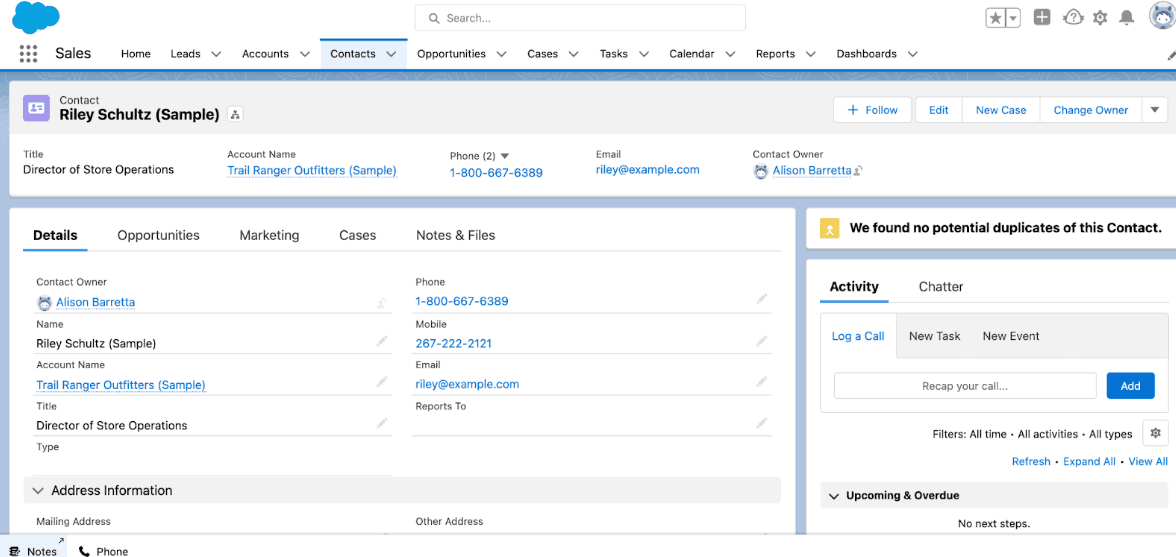
Task: Open activity timeline settings gear
Action: click(1155, 433)
